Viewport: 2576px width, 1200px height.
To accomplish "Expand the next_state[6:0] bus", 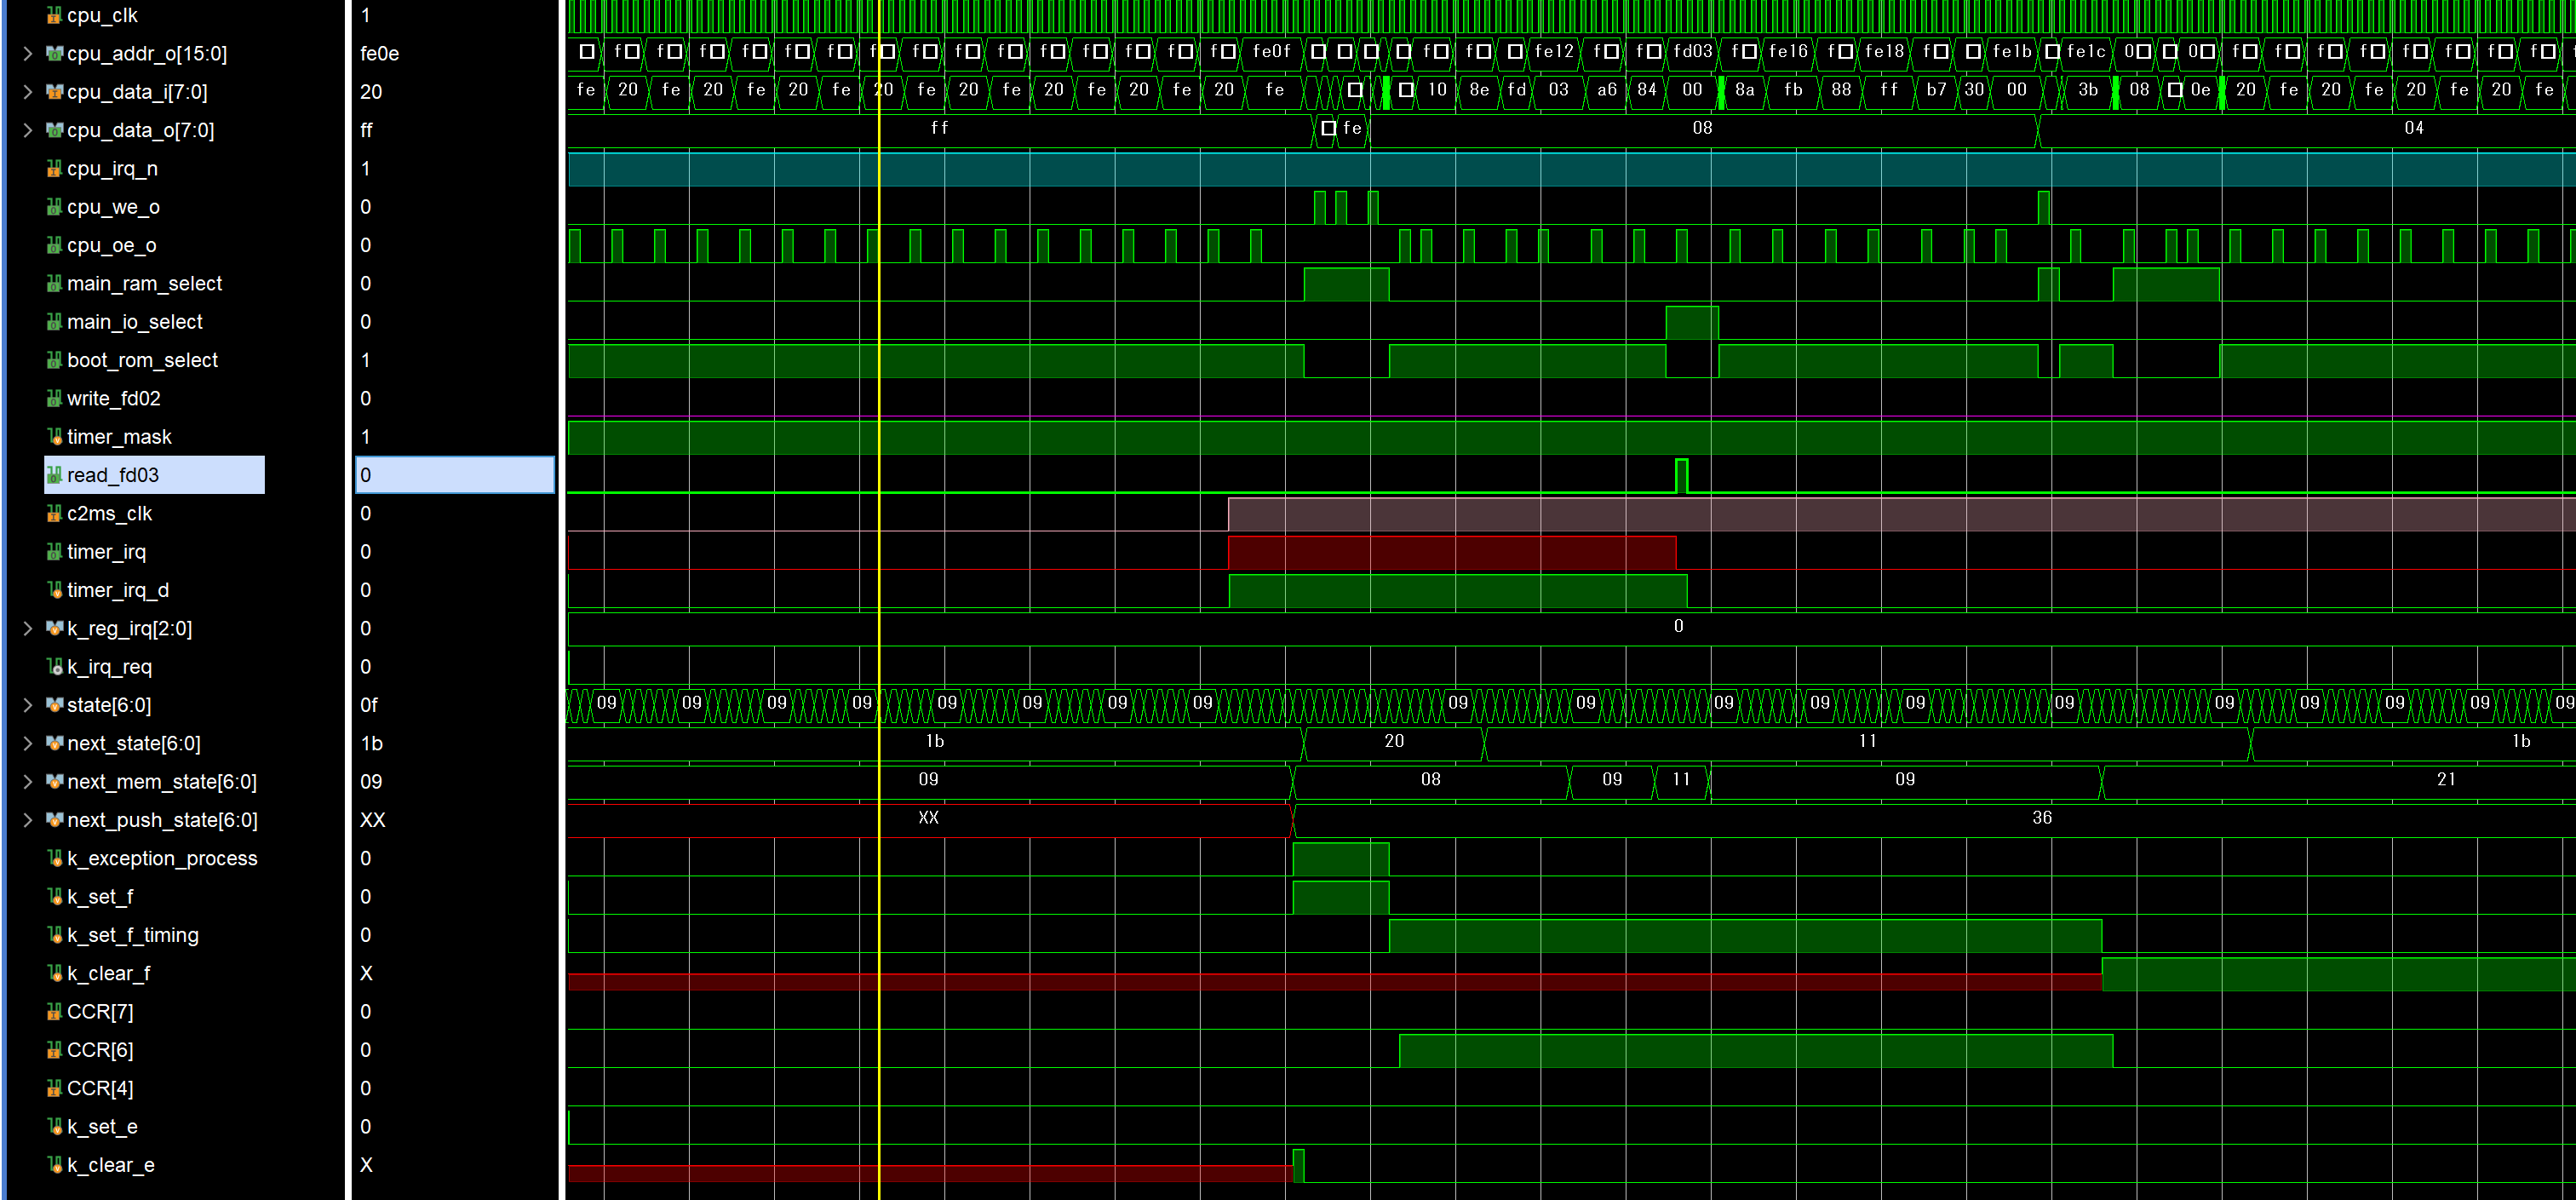I will pyautogui.click(x=27, y=743).
